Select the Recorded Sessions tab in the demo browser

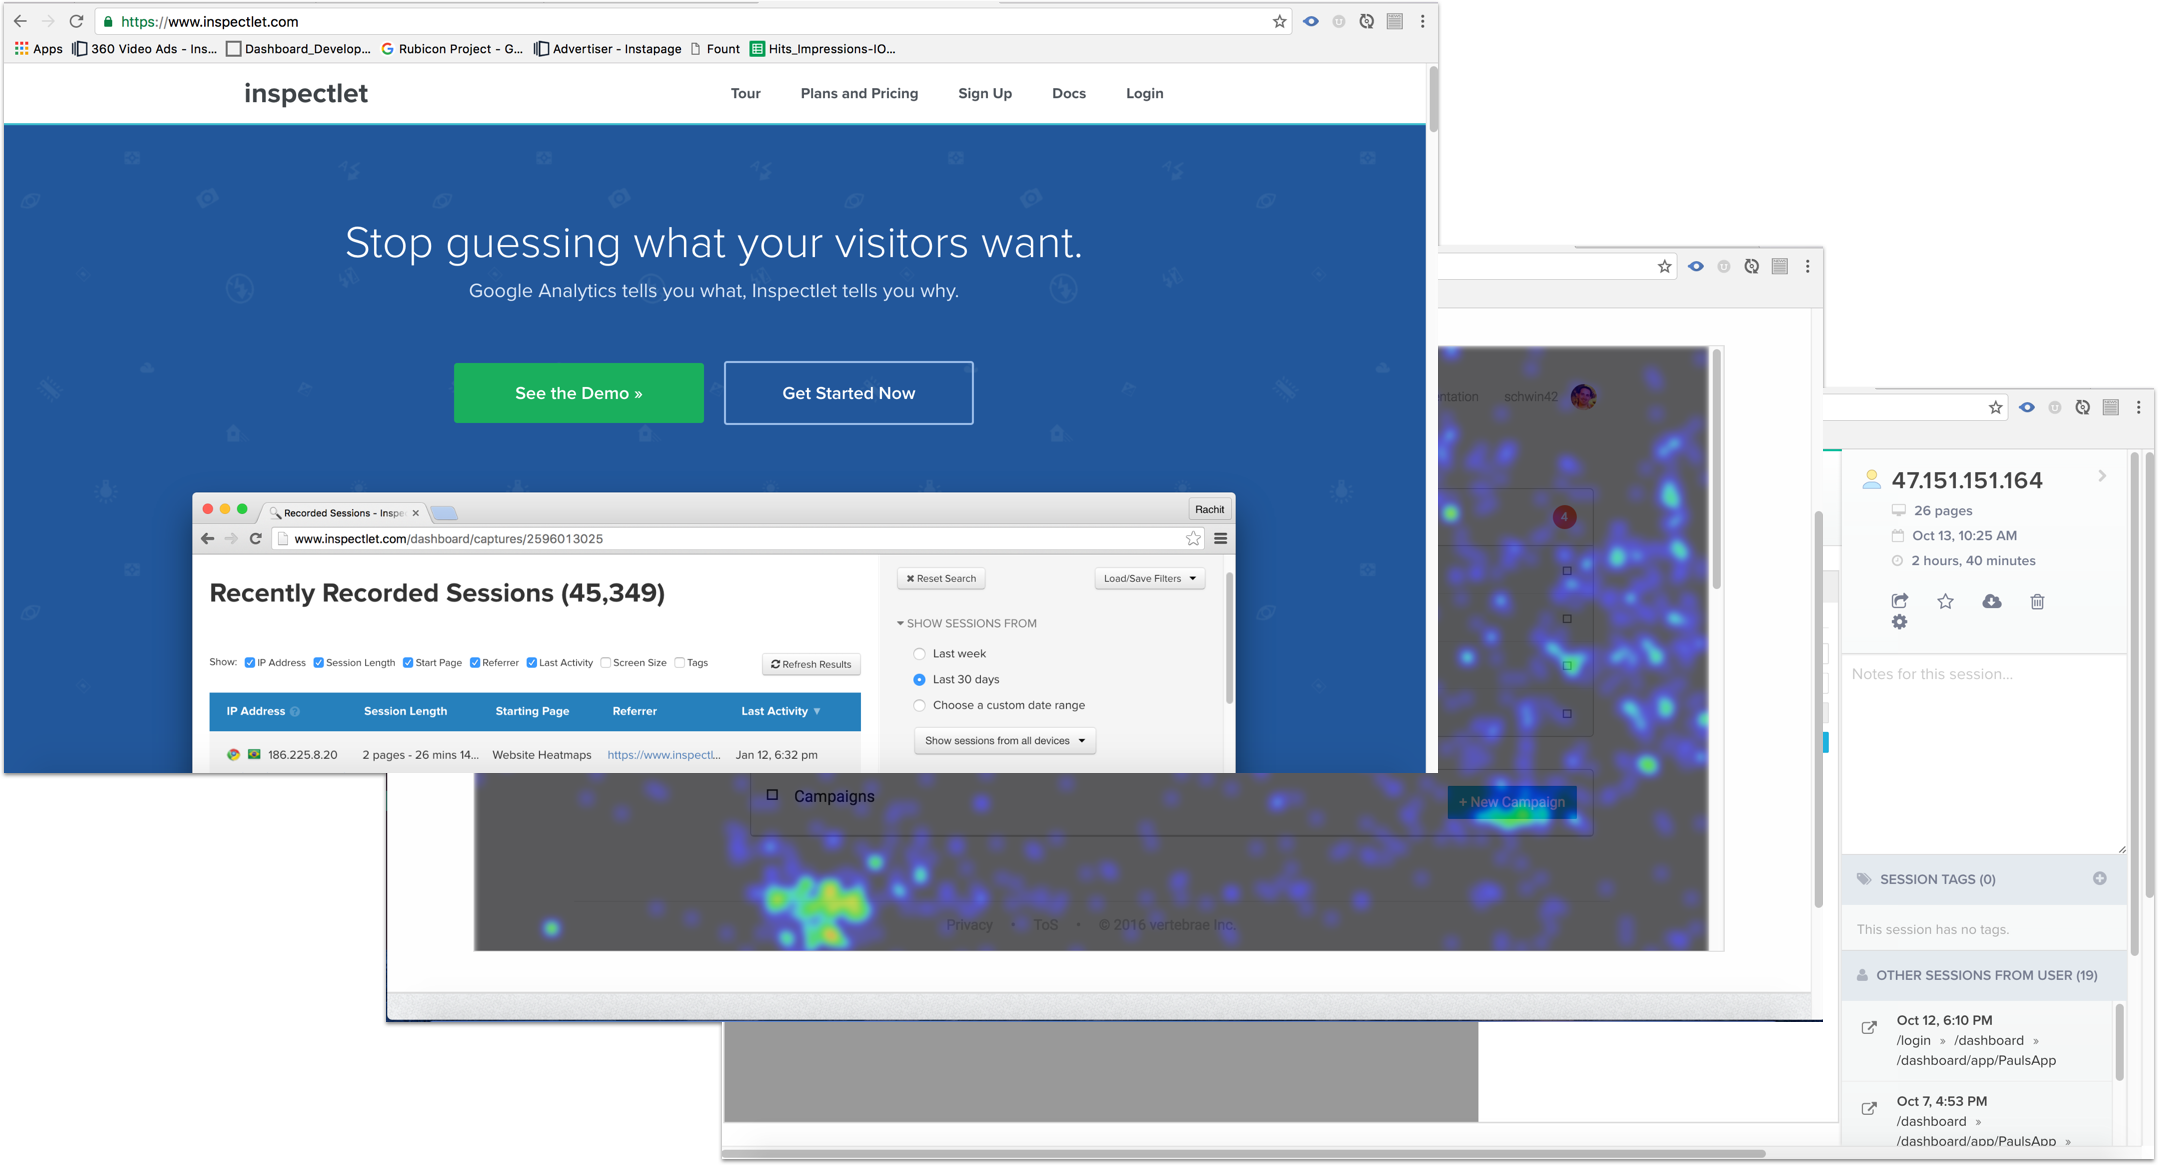(x=343, y=512)
